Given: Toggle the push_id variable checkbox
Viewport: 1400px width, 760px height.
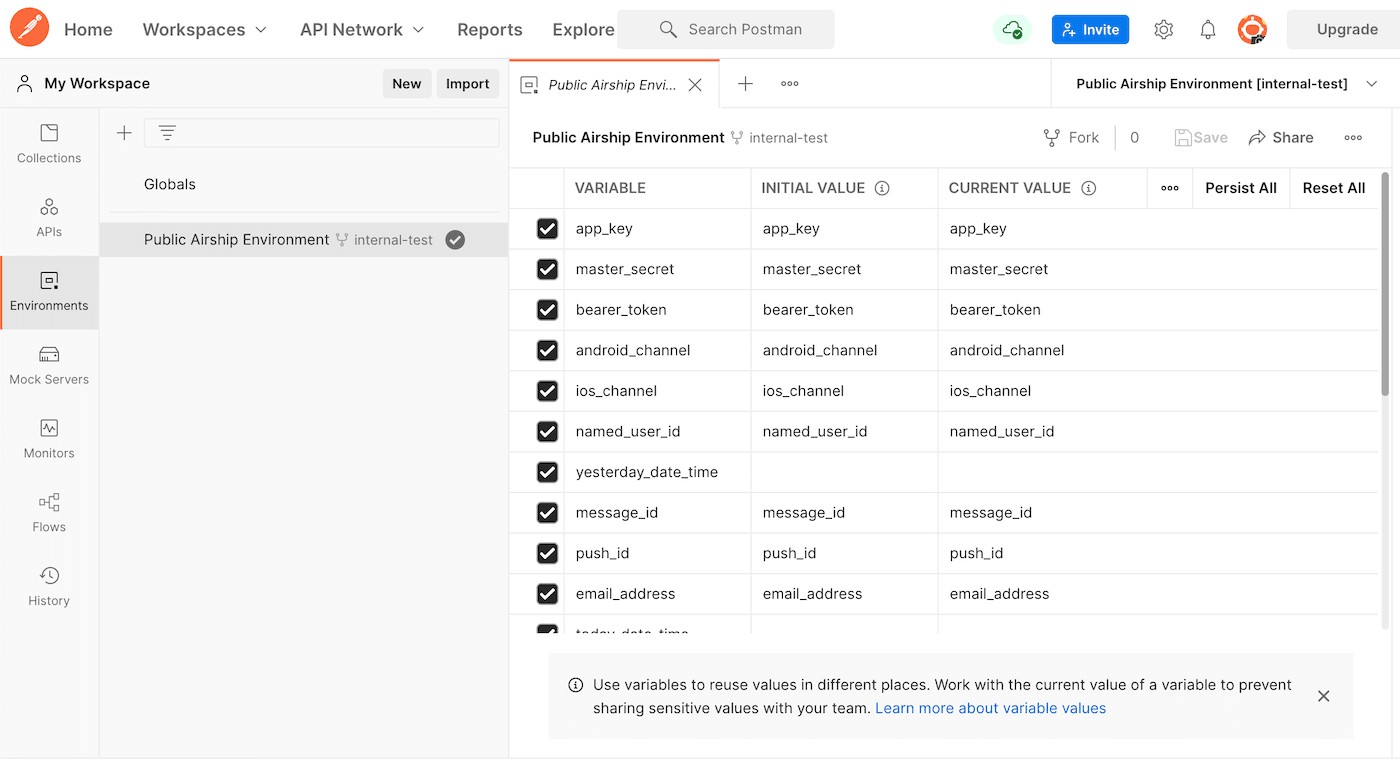Looking at the screenshot, I should point(547,553).
